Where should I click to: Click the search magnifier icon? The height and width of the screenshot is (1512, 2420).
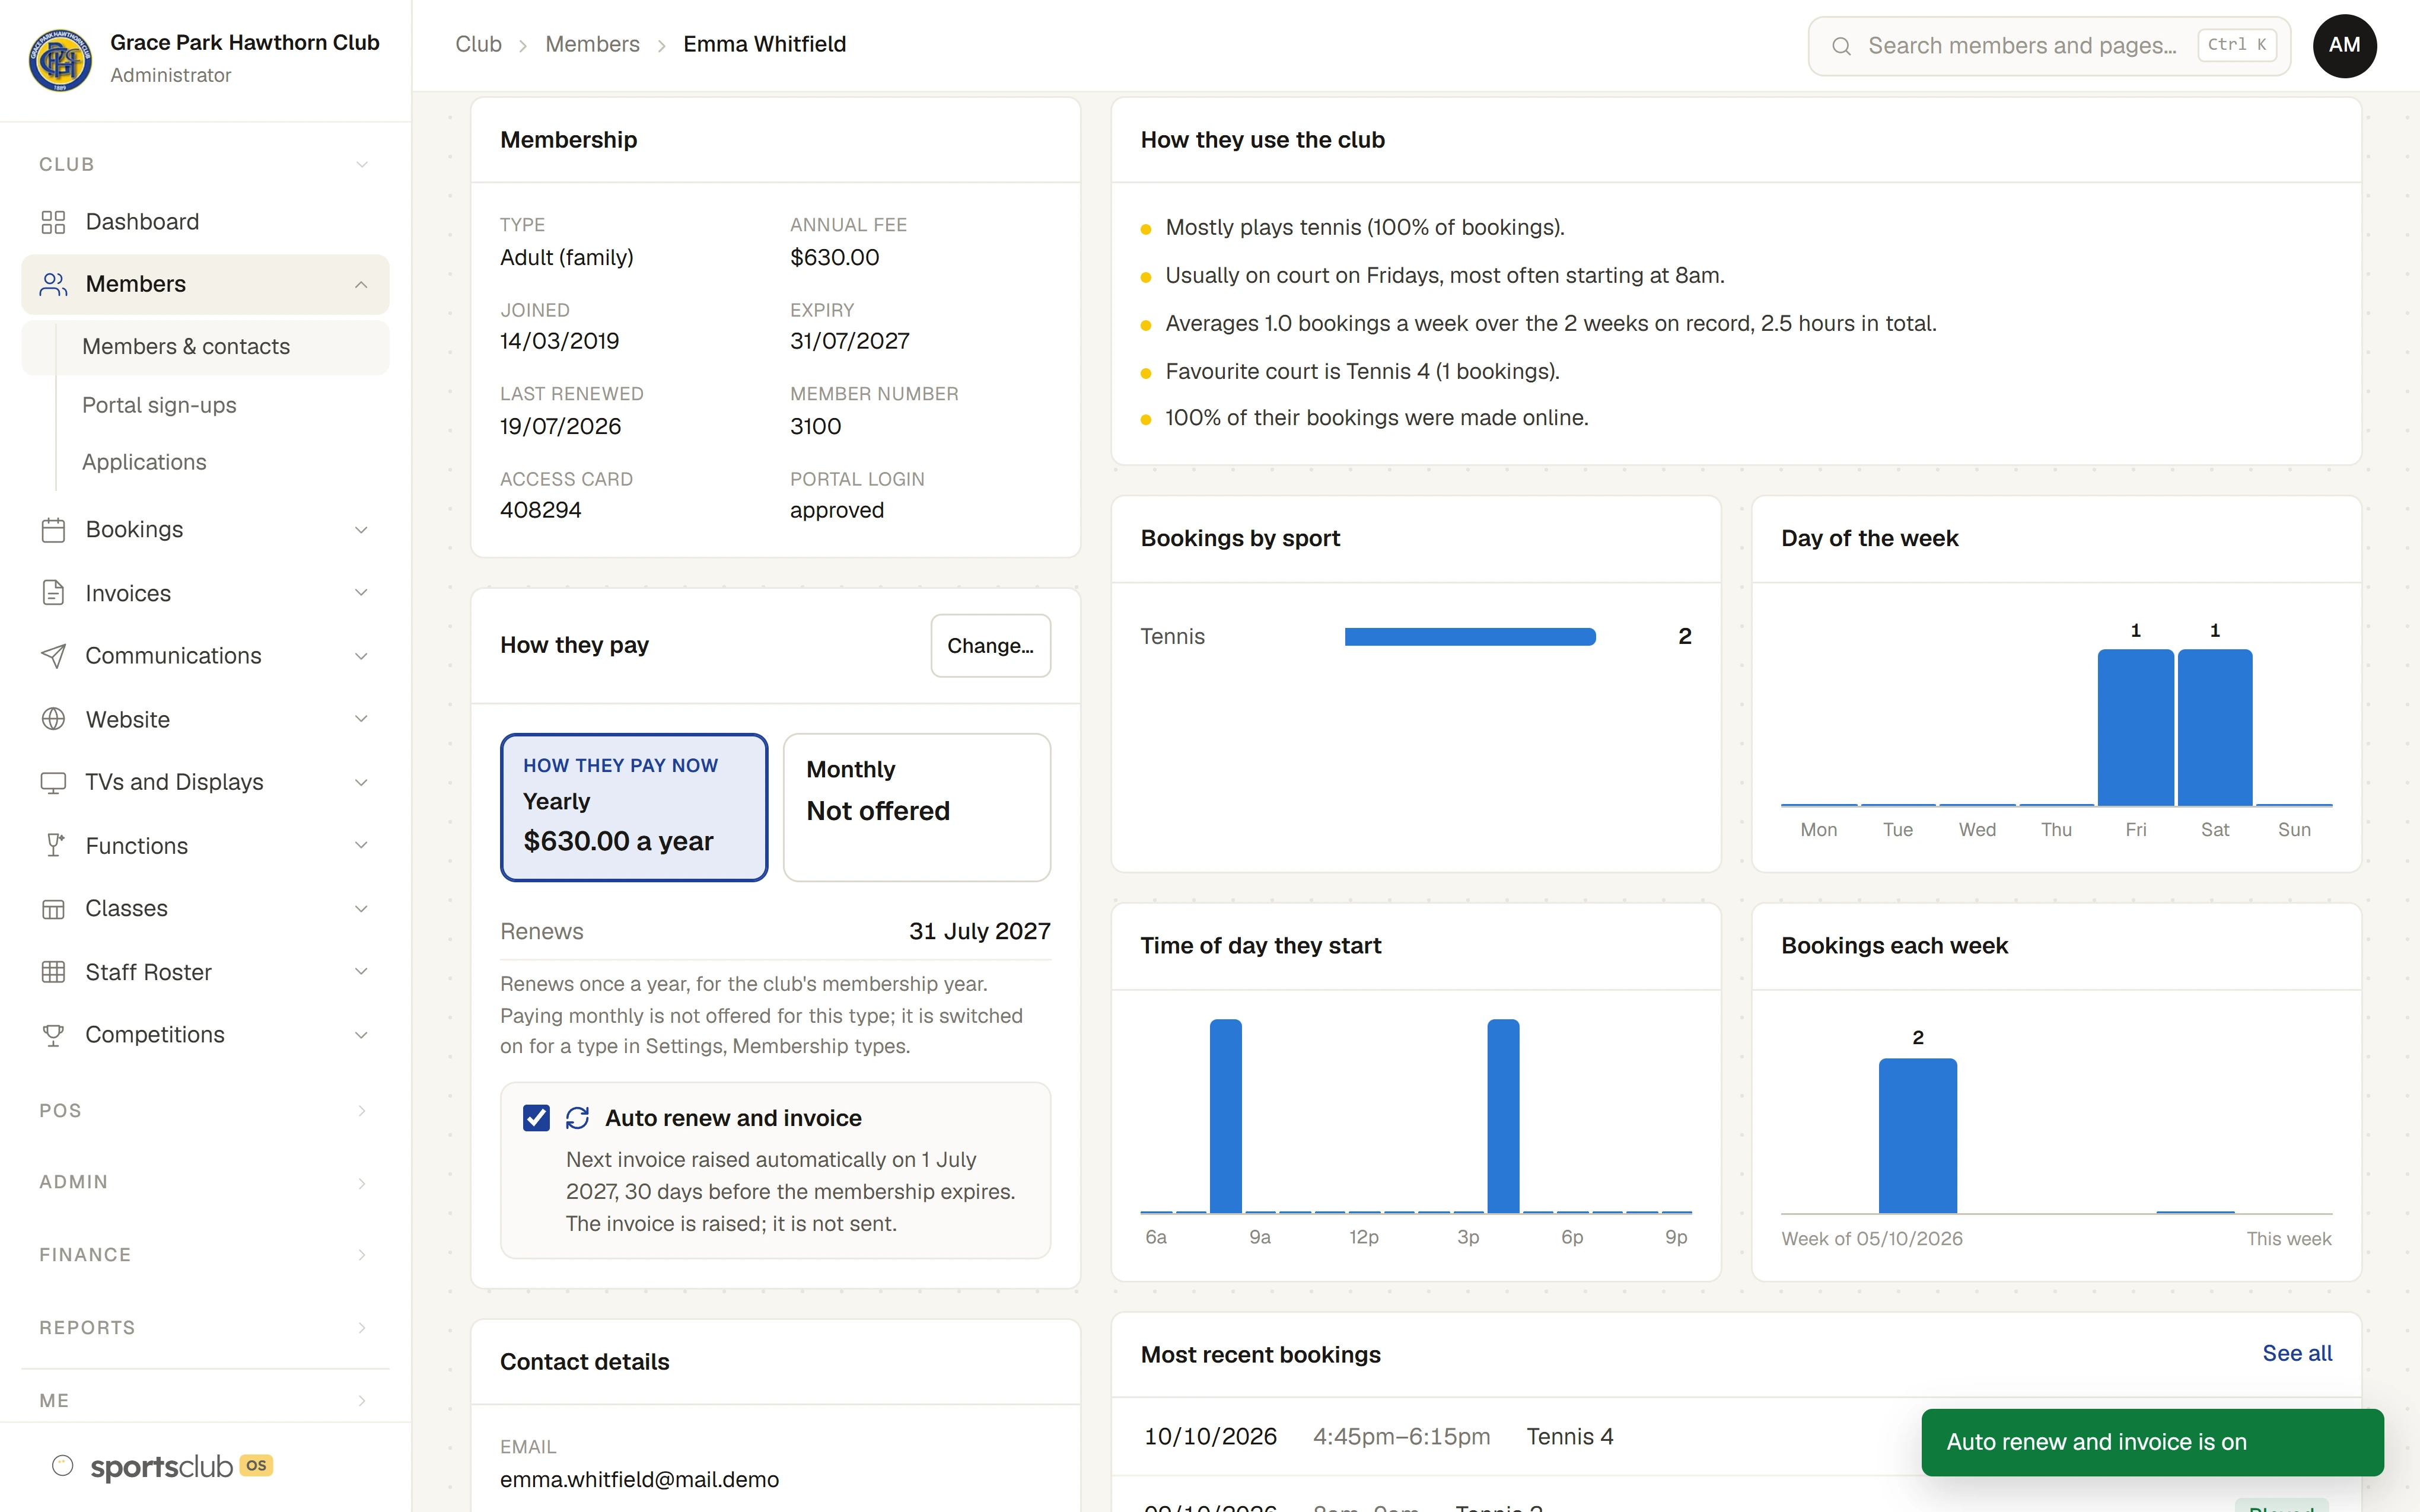[1841, 46]
